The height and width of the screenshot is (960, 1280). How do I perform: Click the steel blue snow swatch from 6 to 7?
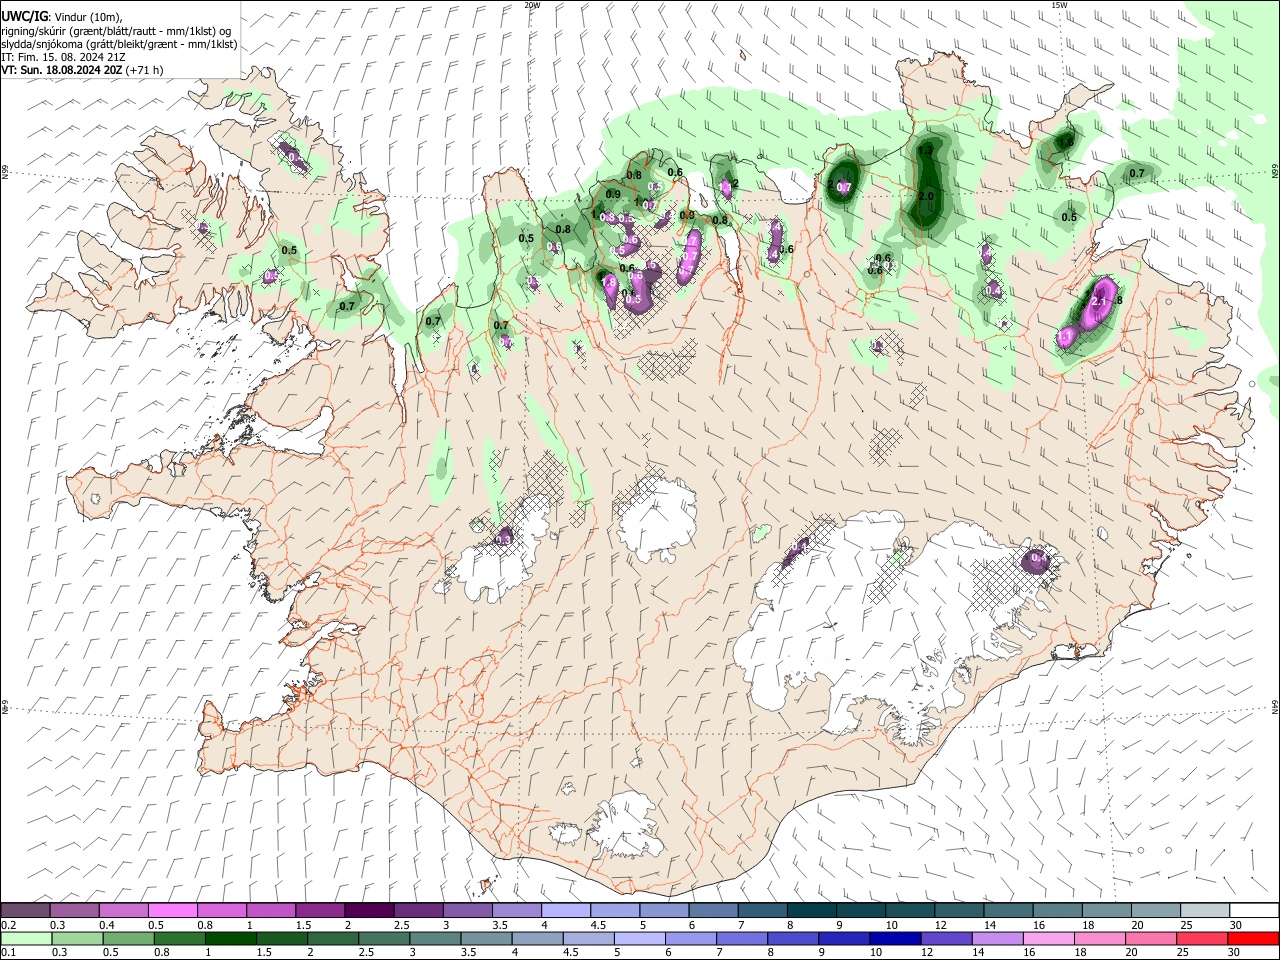(x=711, y=910)
